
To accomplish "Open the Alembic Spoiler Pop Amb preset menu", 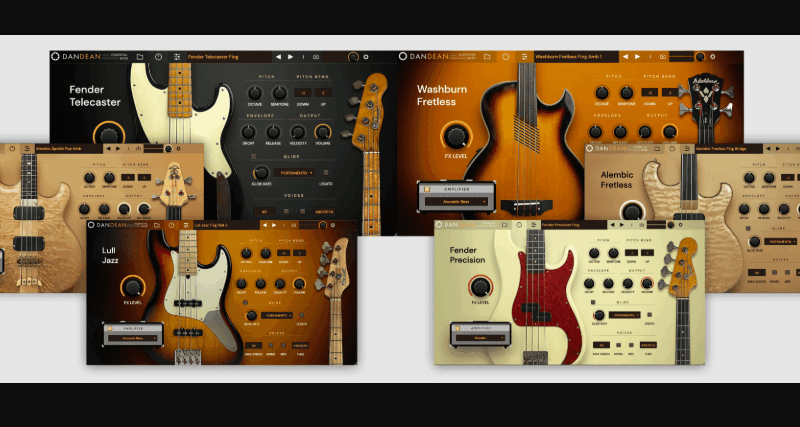I will click(x=68, y=149).
